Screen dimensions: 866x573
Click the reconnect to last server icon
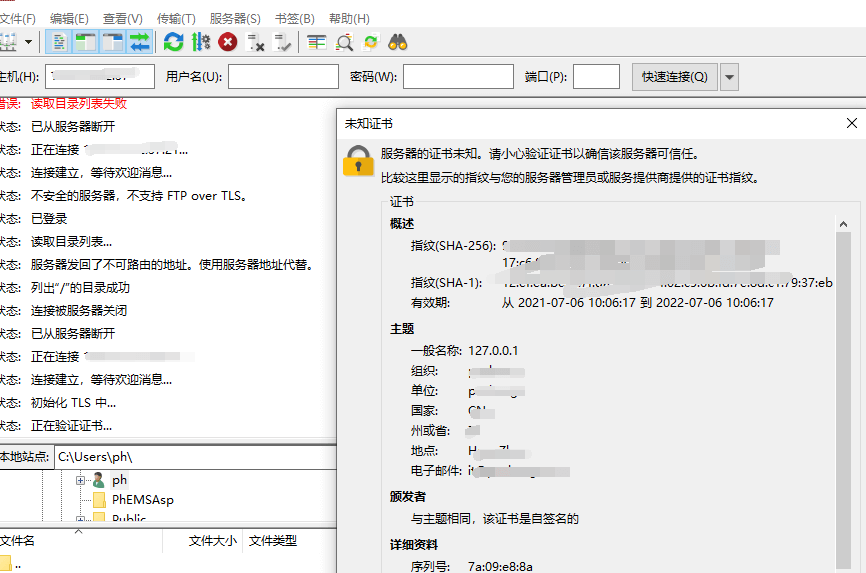pyautogui.click(x=283, y=42)
